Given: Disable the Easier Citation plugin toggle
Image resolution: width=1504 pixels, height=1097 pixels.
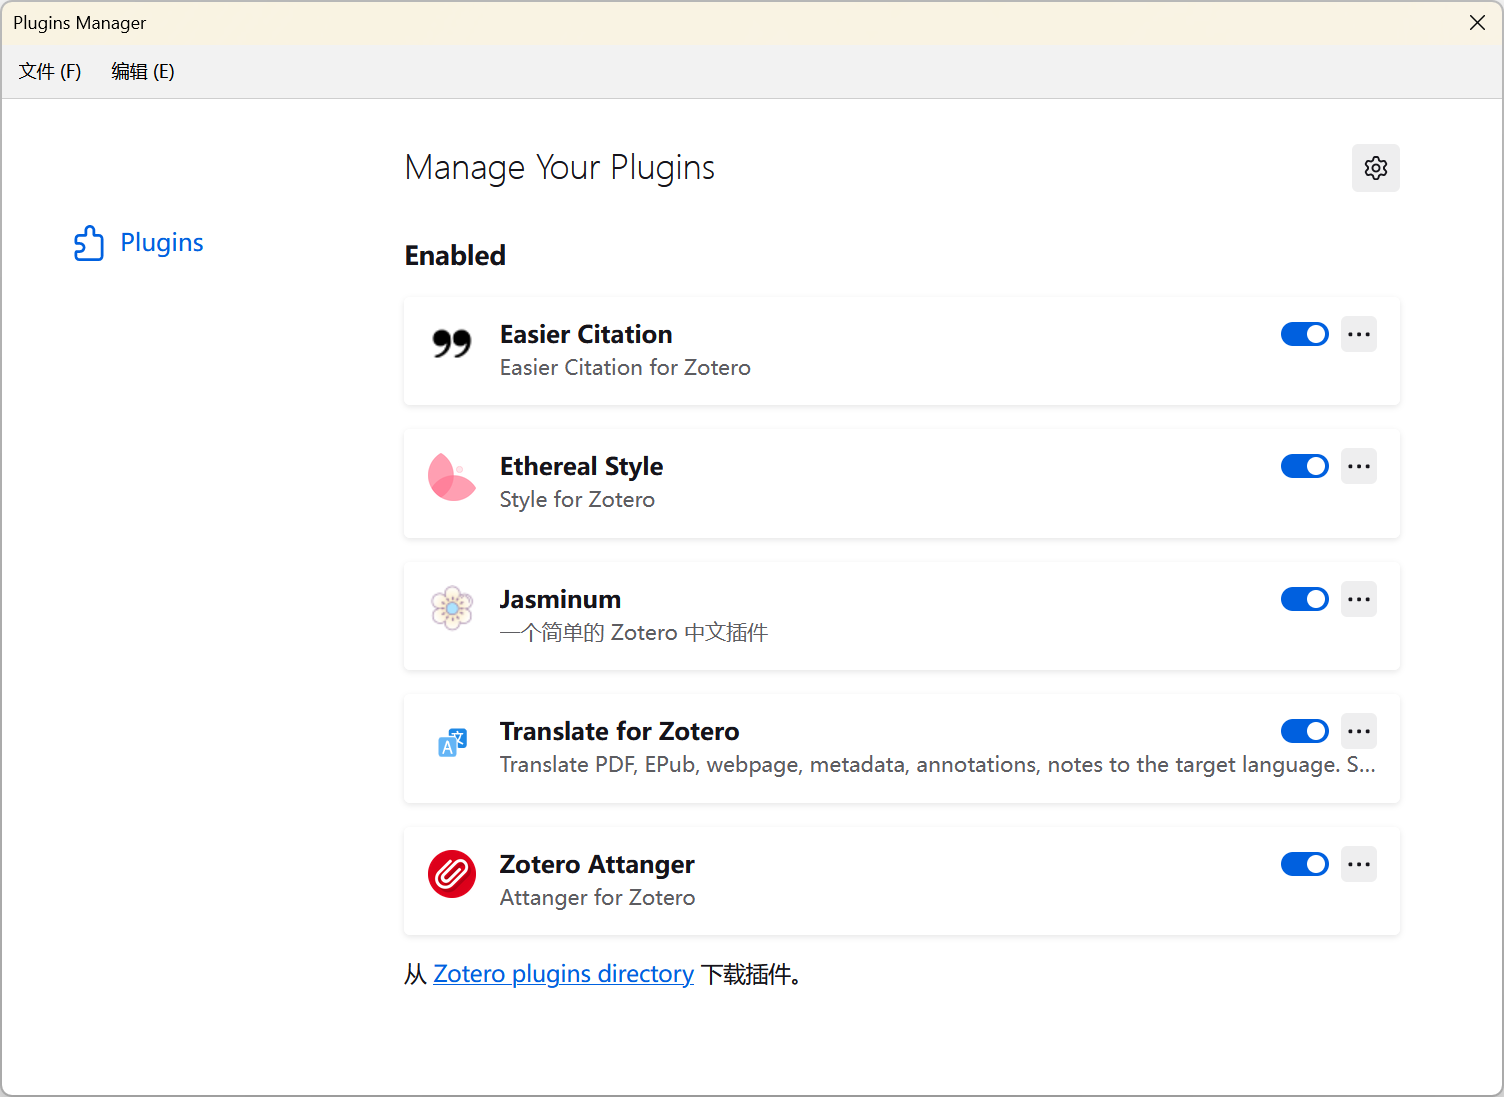Looking at the screenshot, I should (1304, 334).
